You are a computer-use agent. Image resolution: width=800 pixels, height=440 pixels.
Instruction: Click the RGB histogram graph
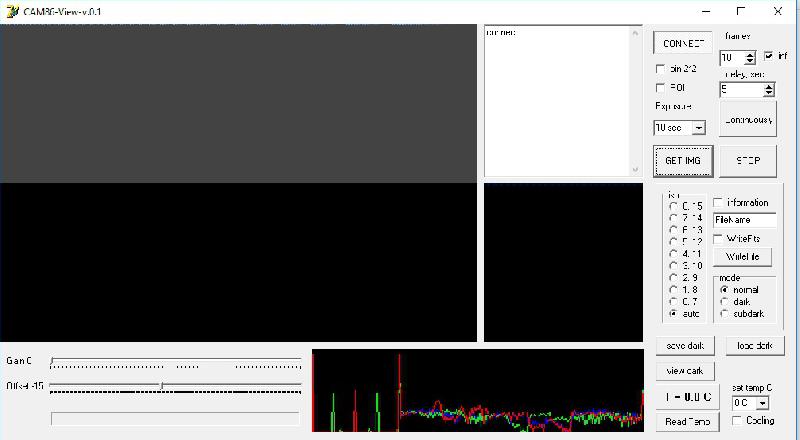click(478, 390)
